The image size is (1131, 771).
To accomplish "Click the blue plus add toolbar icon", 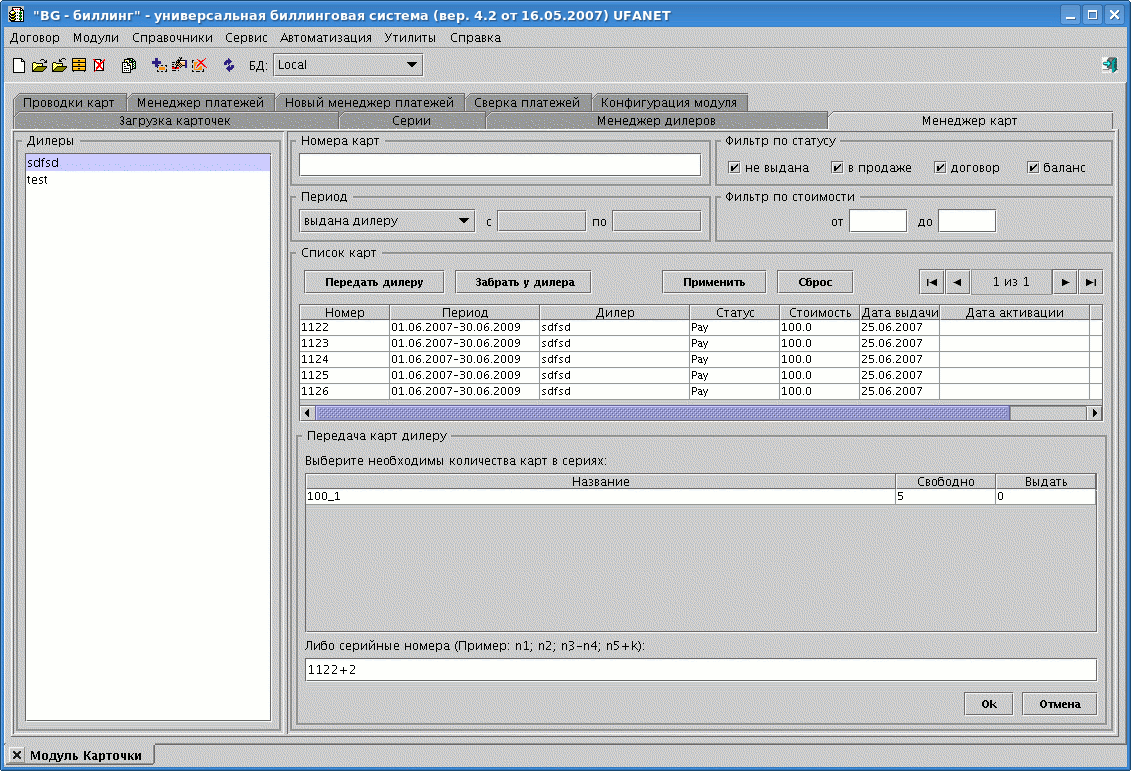I will pos(159,65).
